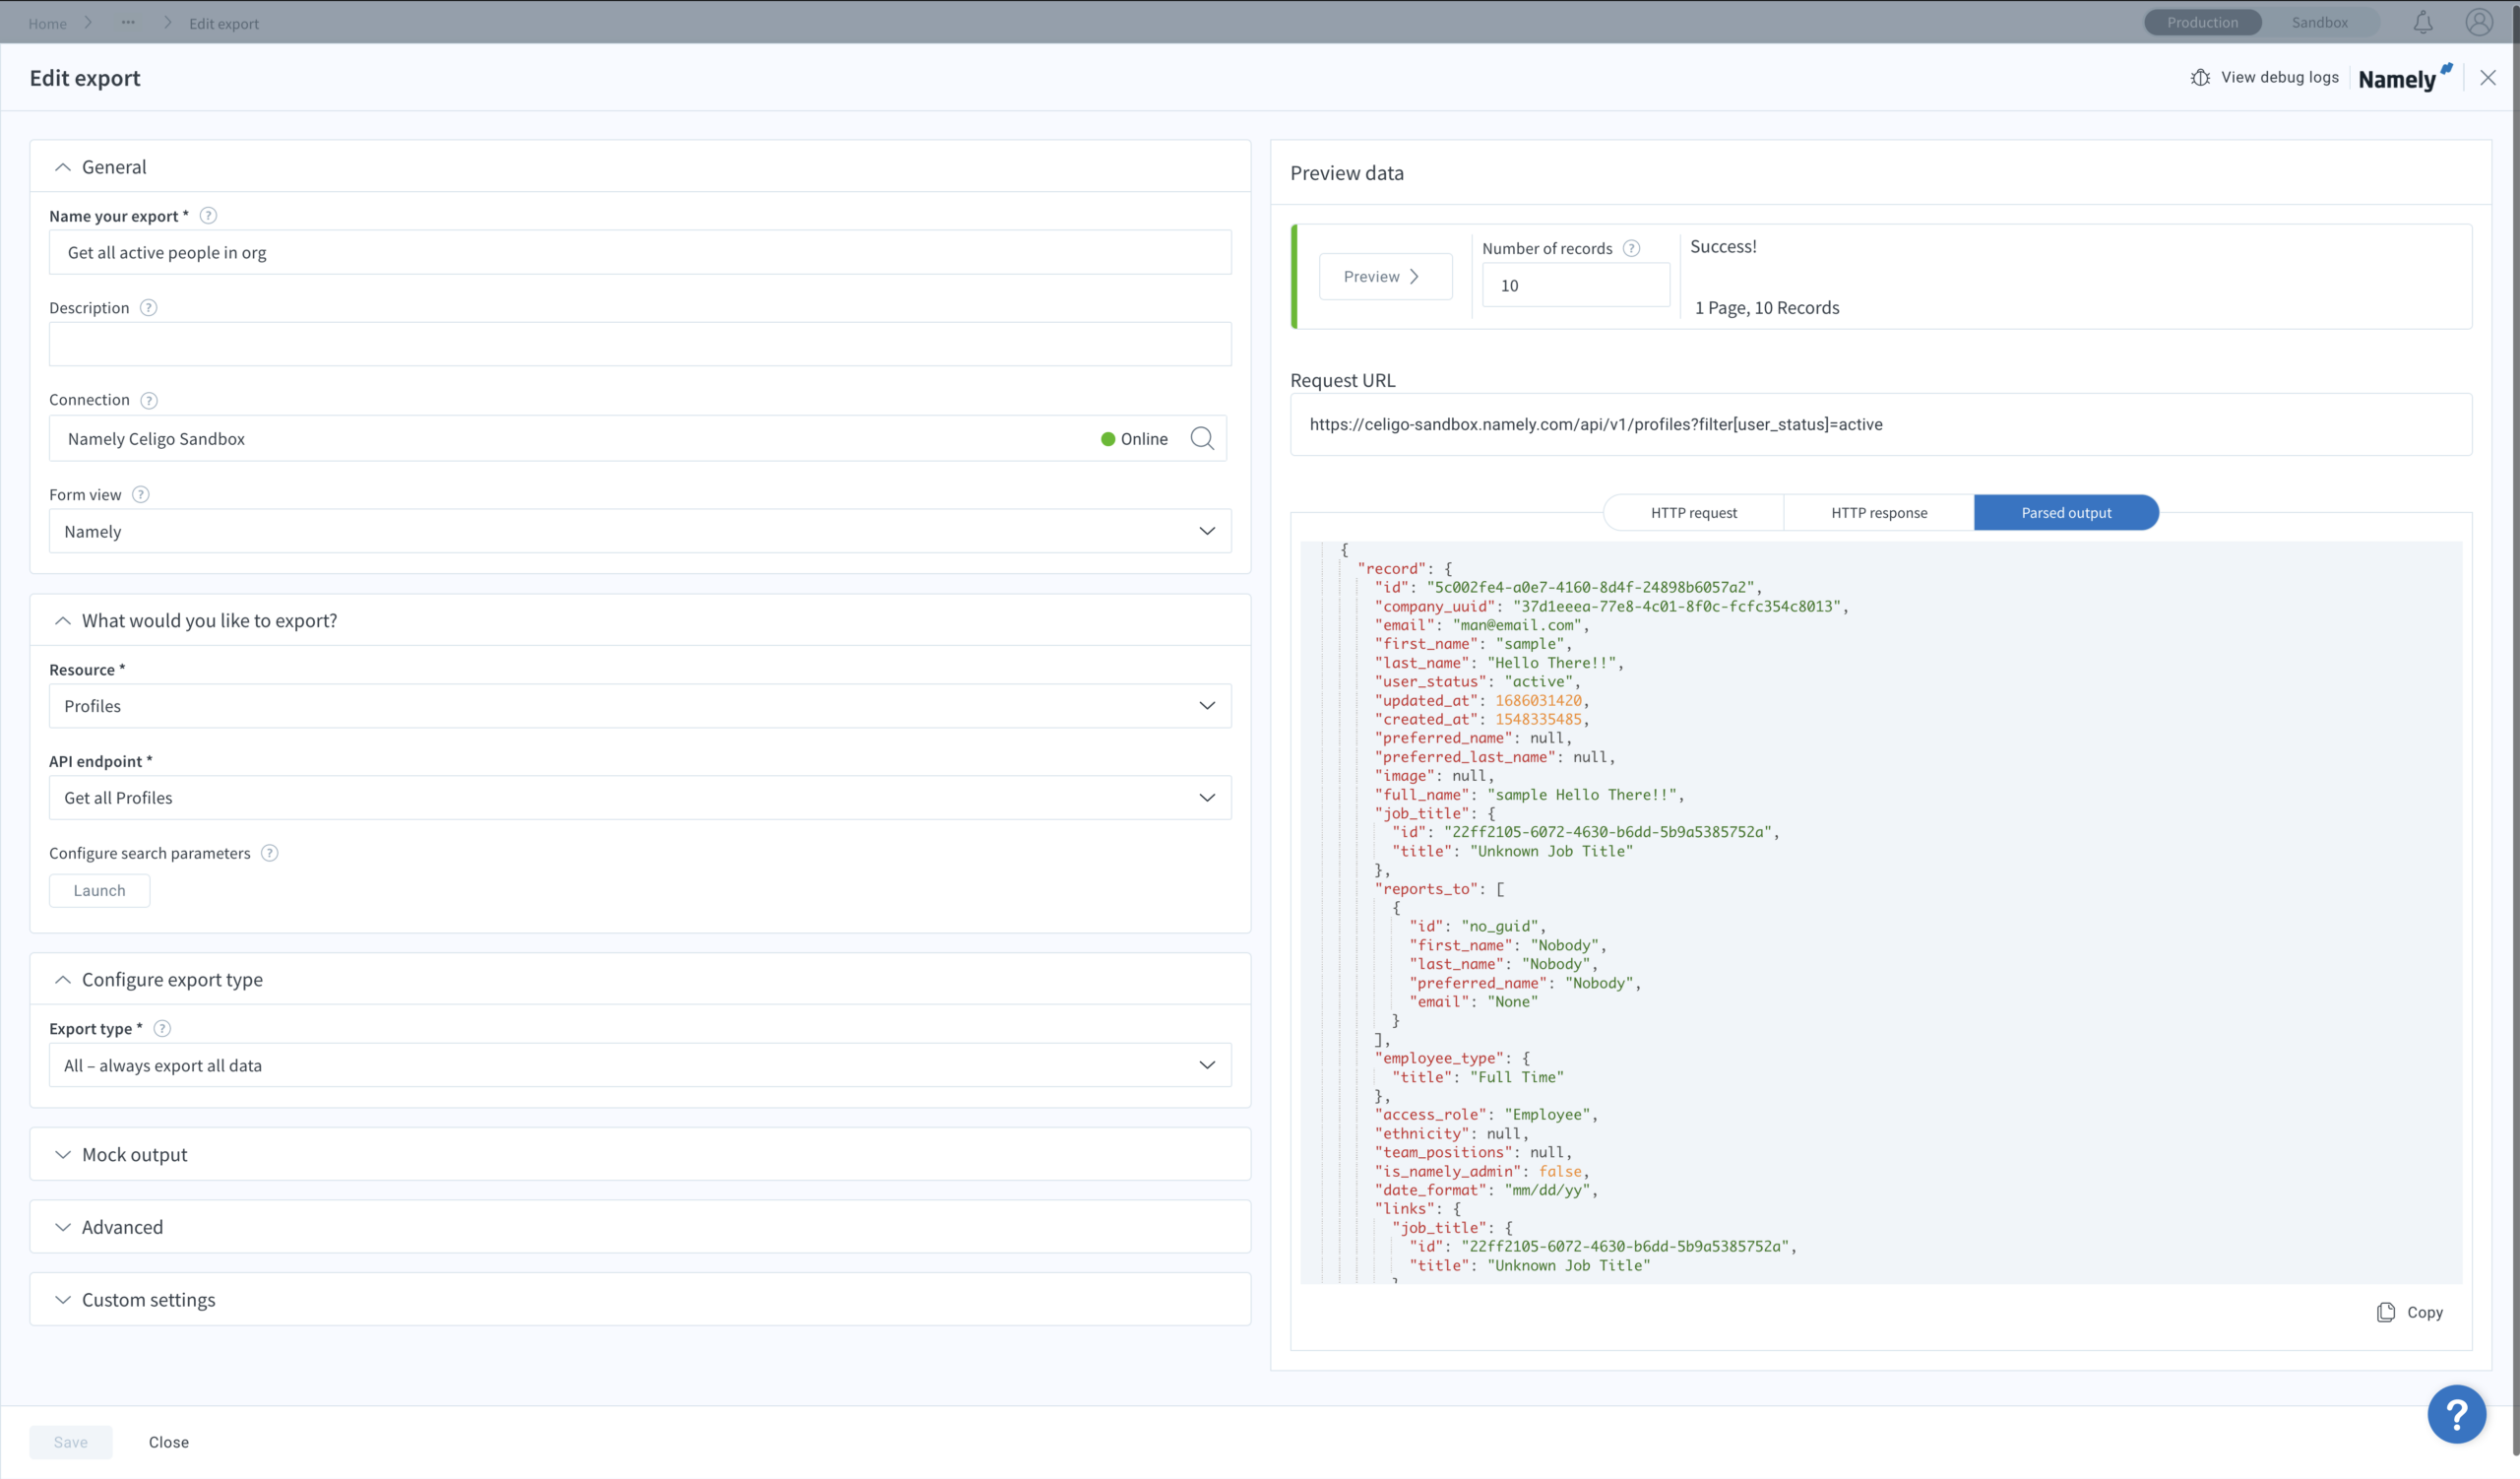The image size is (2520, 1479).
Task: Click the copy clipboard icon
Action: click(2386, 1313)
